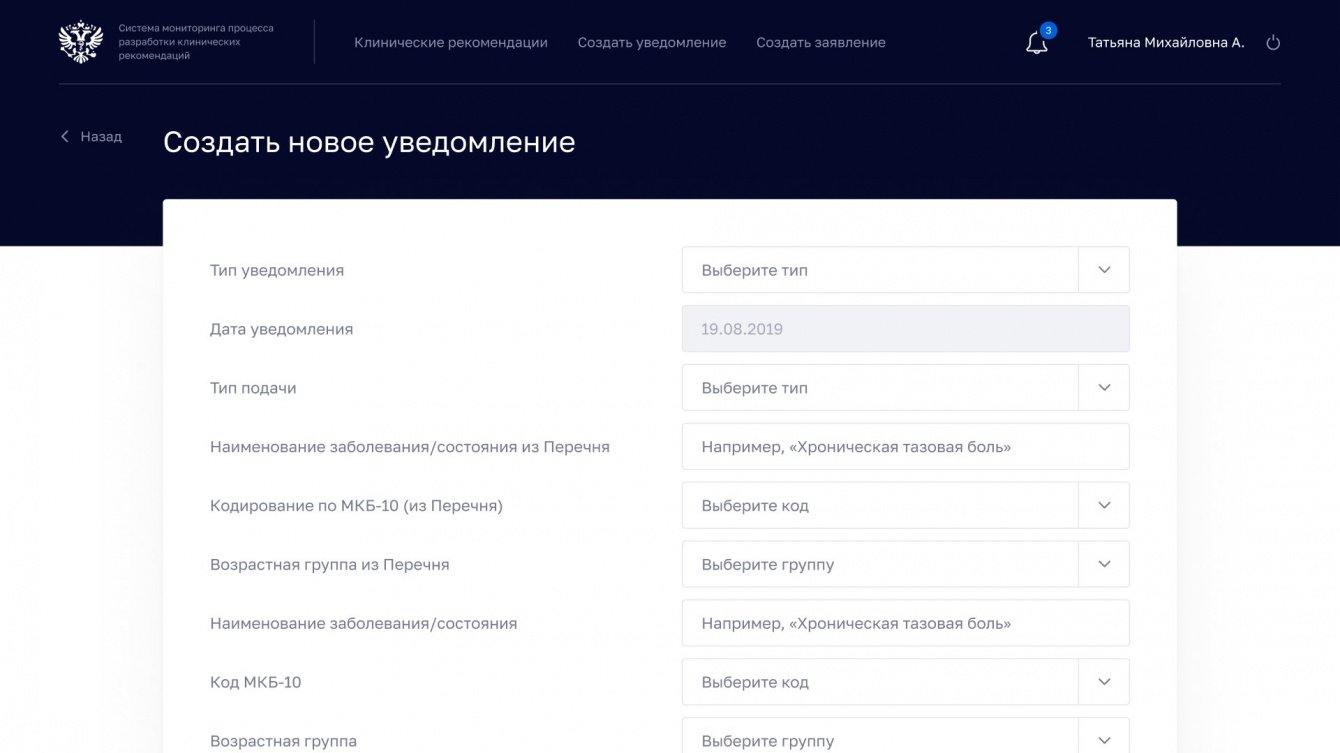Viewport: 1340px width, 753px height.
Task: Open the Клинические рекомендации menu item
Action: coord(451,43)
